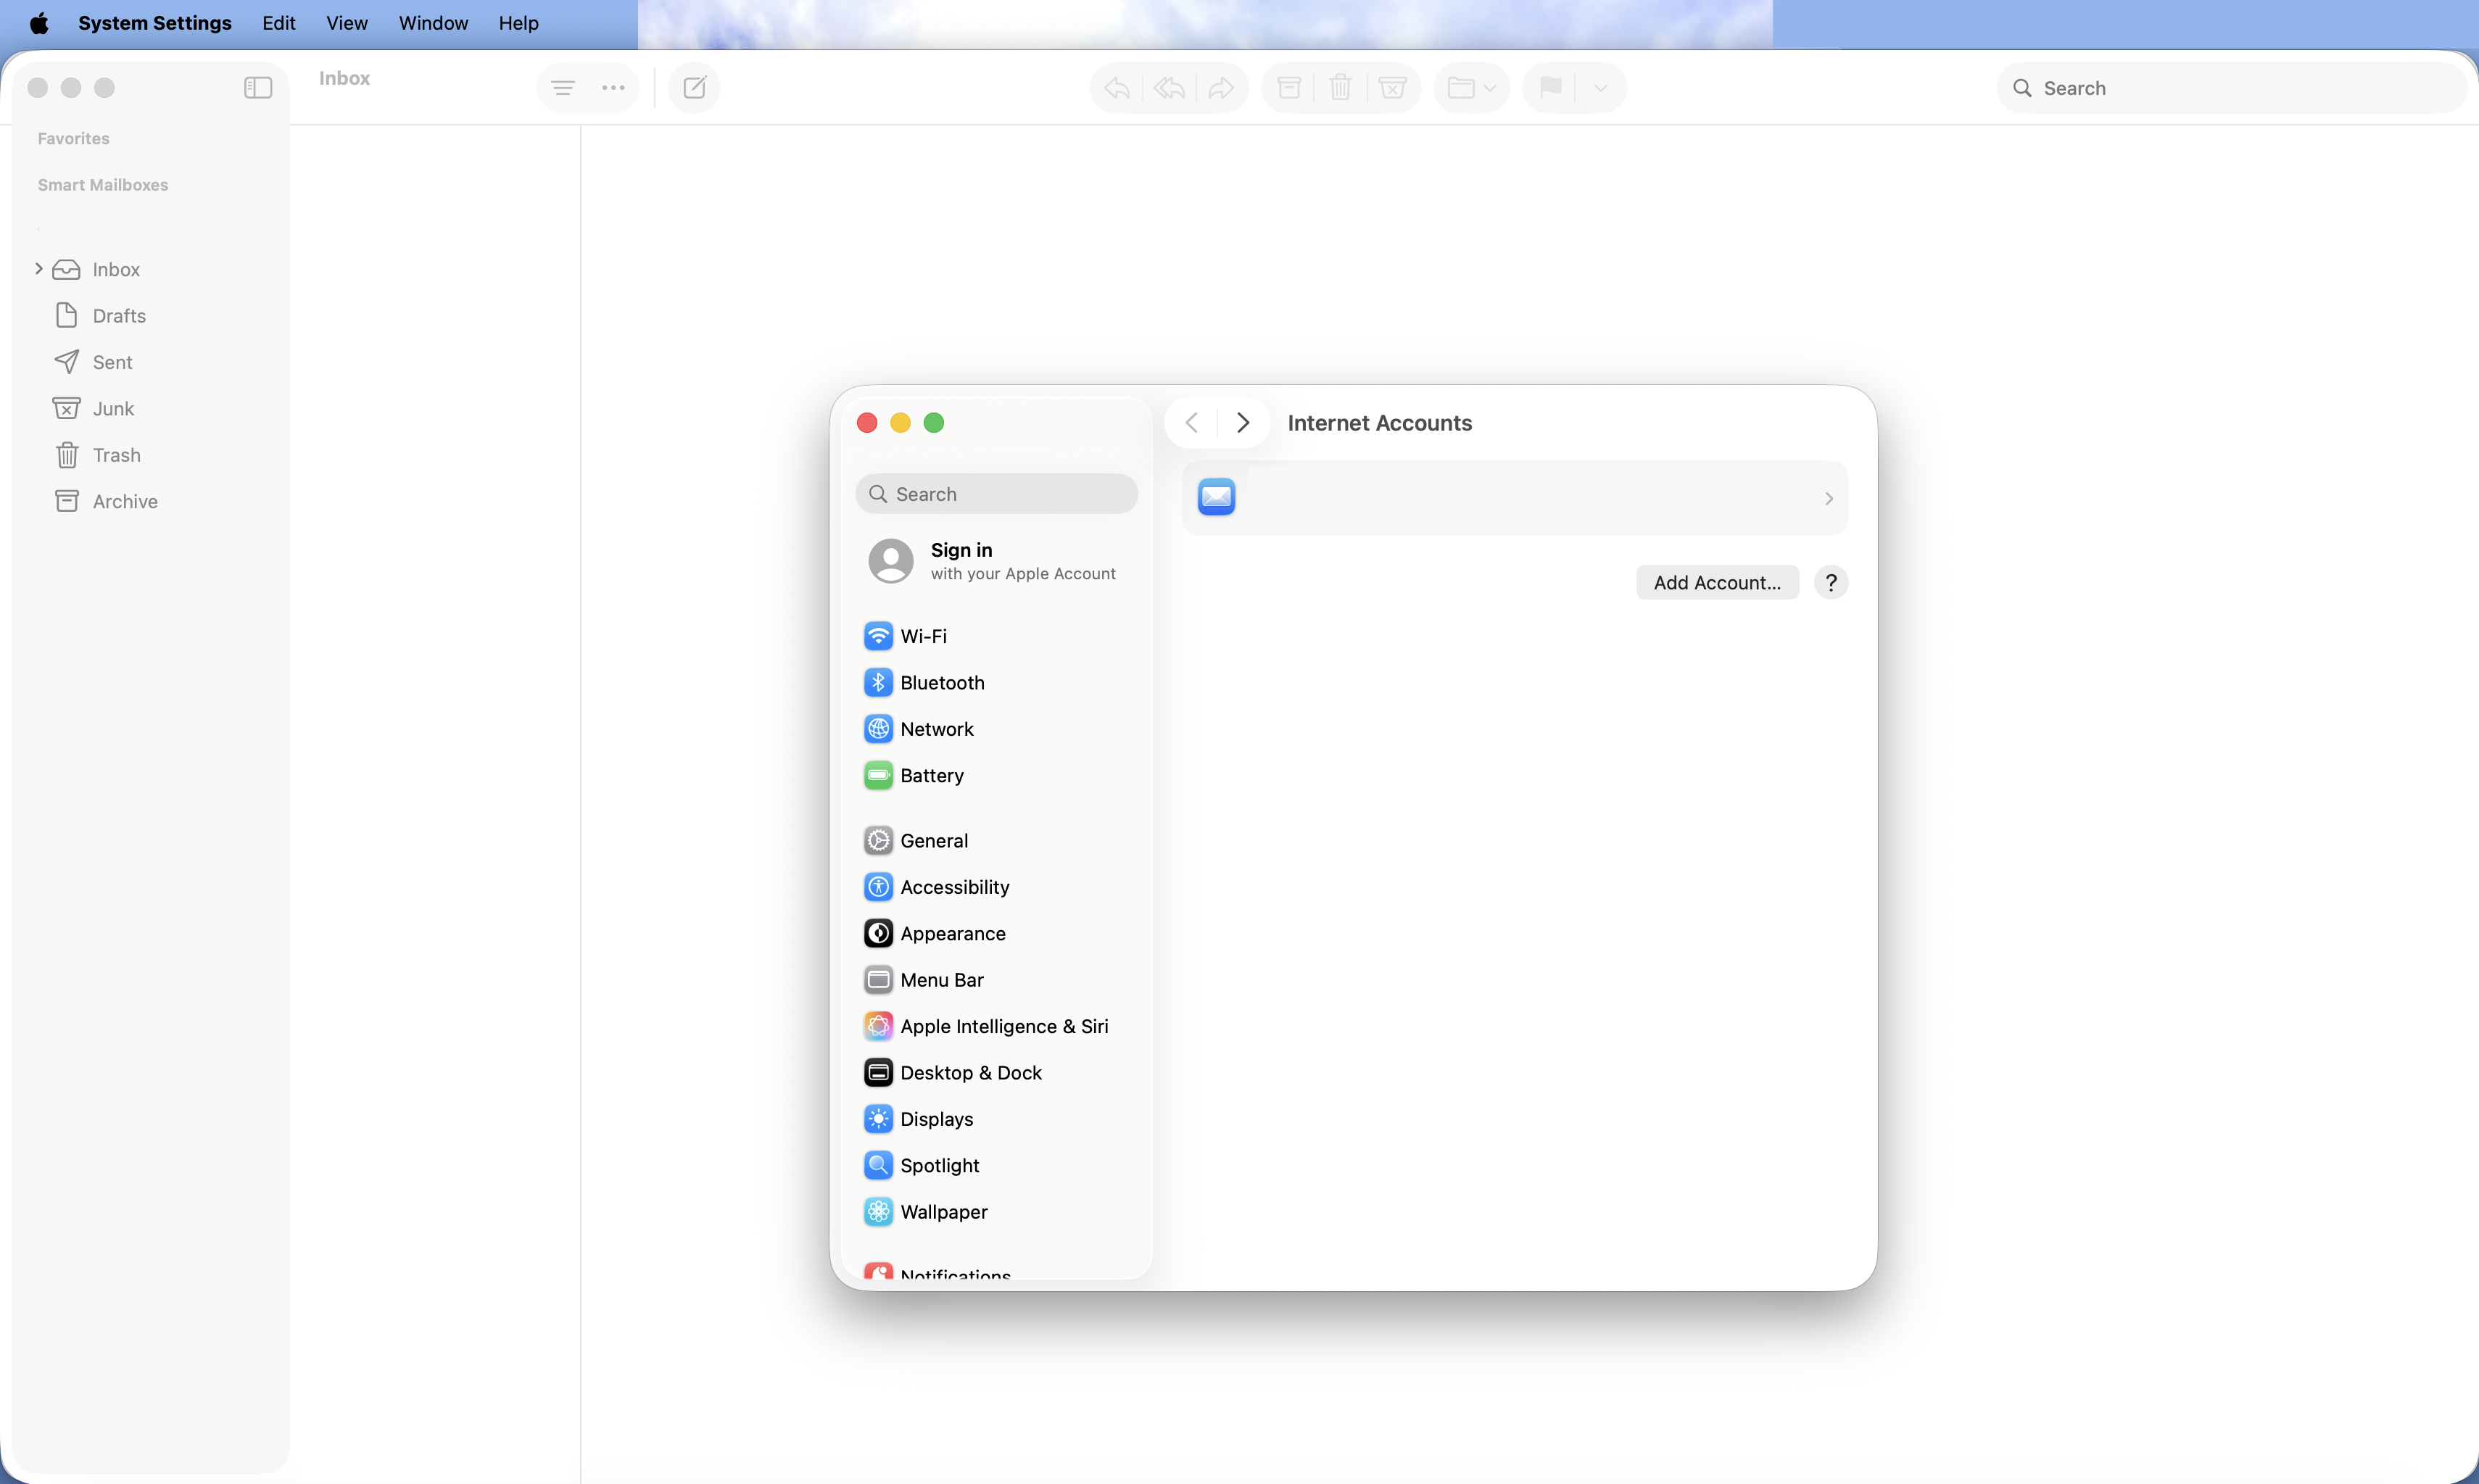Archive the message using Mail toolbar

pos(1289,88)
